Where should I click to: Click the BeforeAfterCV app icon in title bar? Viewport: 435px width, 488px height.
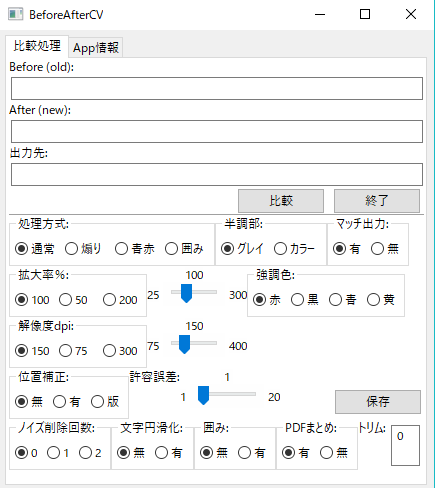point(15,14)
